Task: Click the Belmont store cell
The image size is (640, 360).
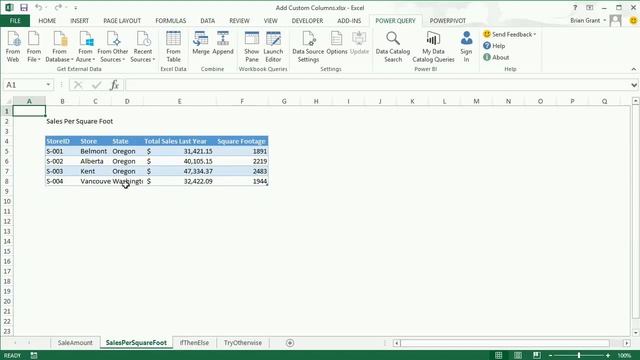Action: click(95, 151)
